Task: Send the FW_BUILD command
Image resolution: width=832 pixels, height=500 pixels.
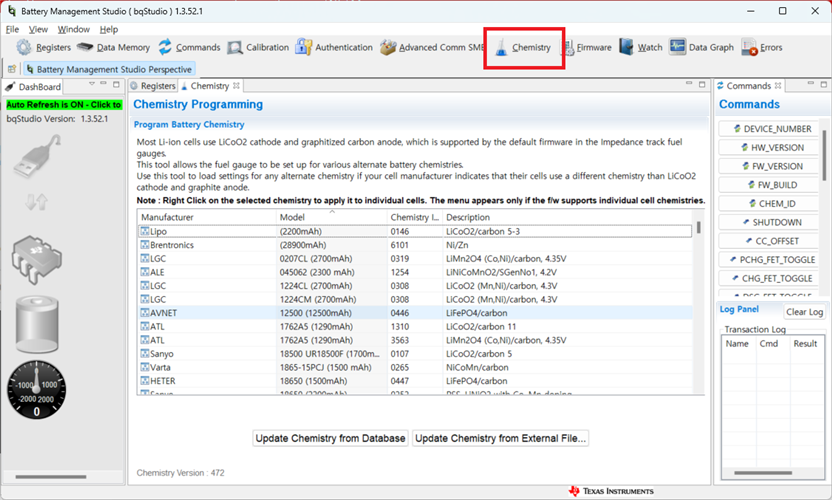Action: [x=768, y=185]
